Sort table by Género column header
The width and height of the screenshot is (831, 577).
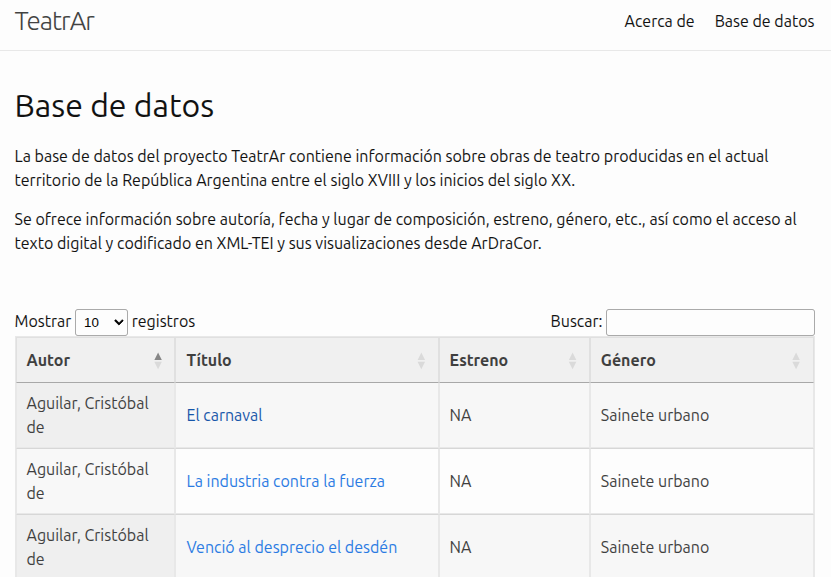pyautogui.click(x=702, y=360)
